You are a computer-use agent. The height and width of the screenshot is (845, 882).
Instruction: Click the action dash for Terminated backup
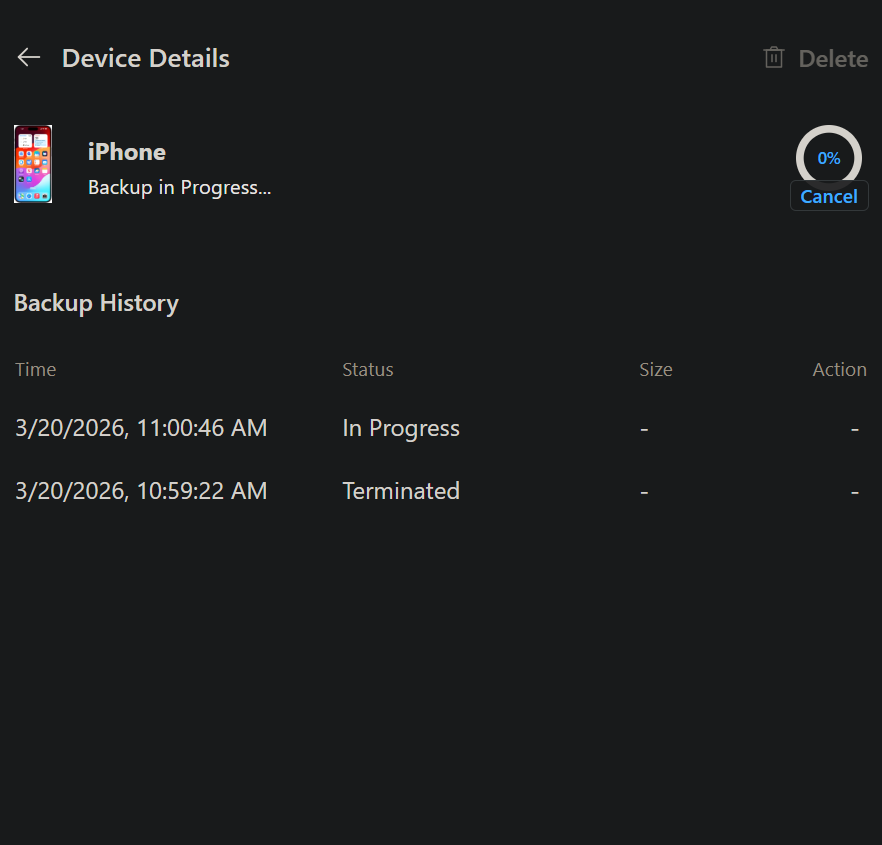(854, 492)
